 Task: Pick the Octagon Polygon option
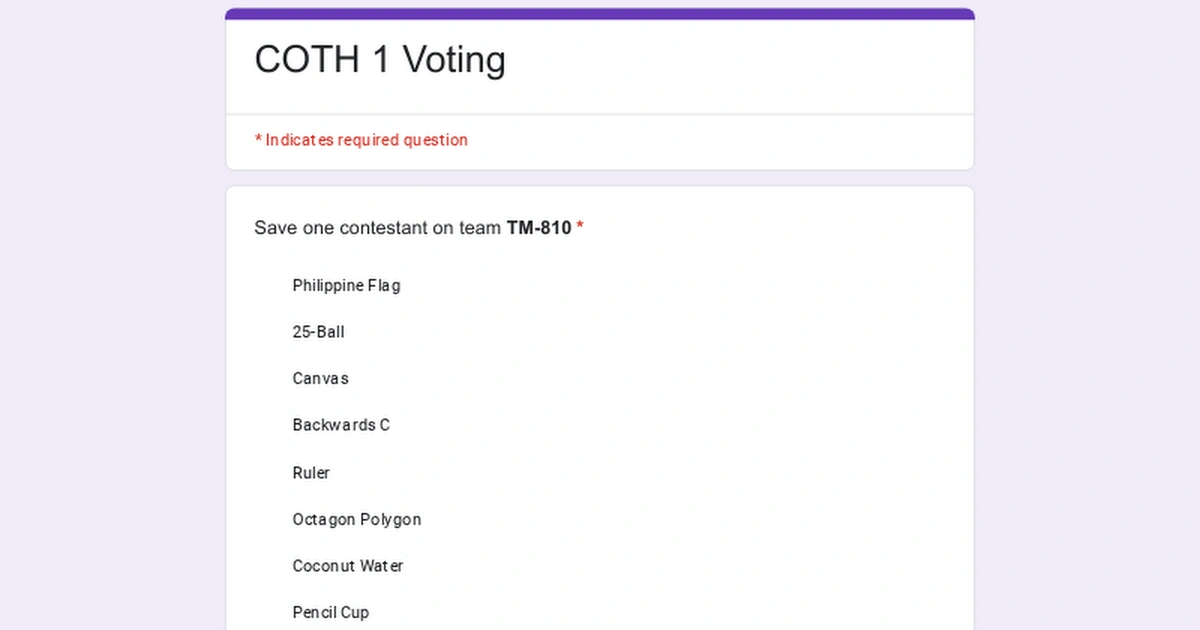(357, 519)
